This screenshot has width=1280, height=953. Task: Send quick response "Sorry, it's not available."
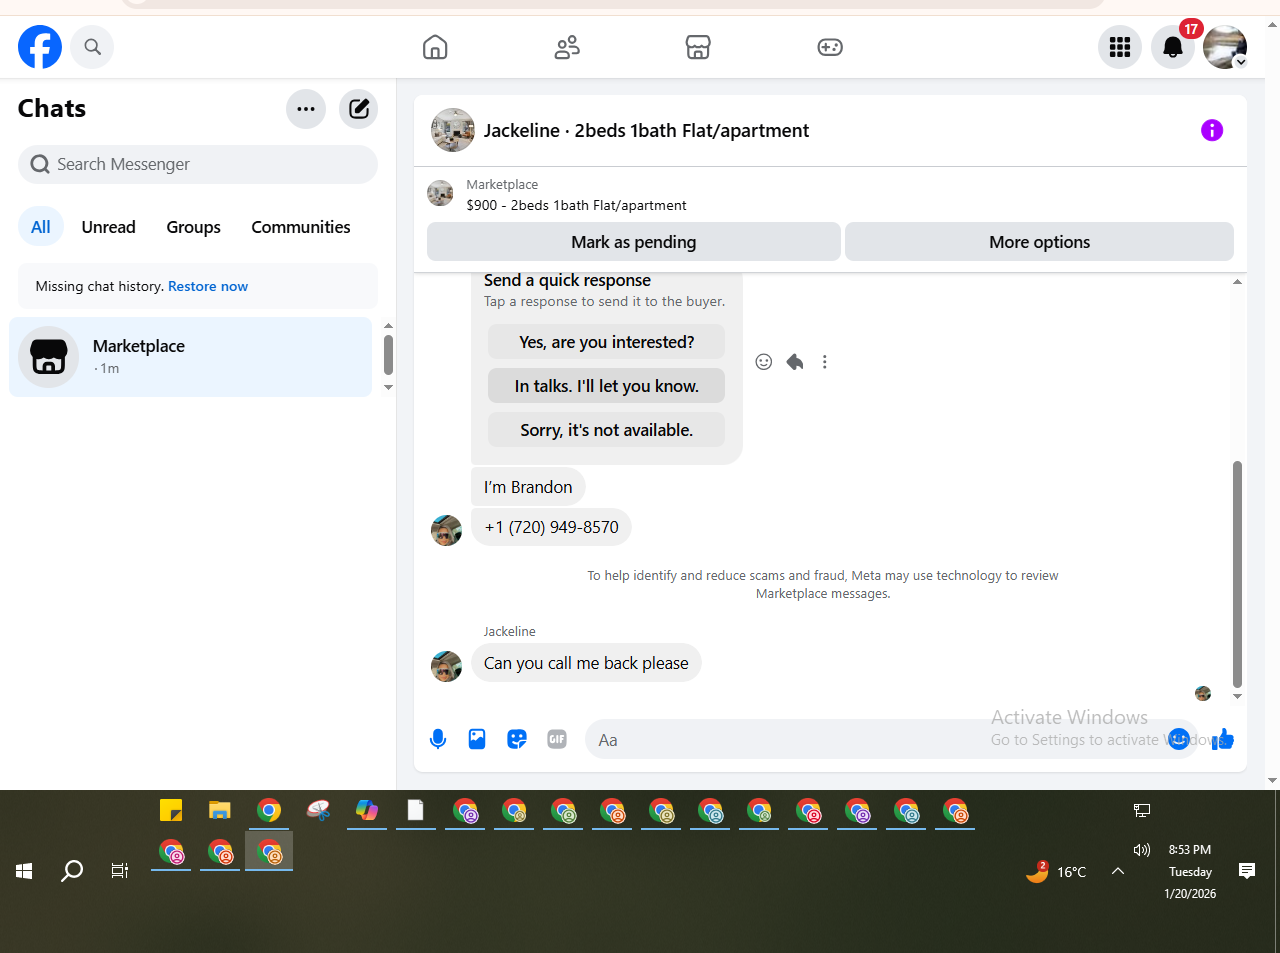click(606, 430)
